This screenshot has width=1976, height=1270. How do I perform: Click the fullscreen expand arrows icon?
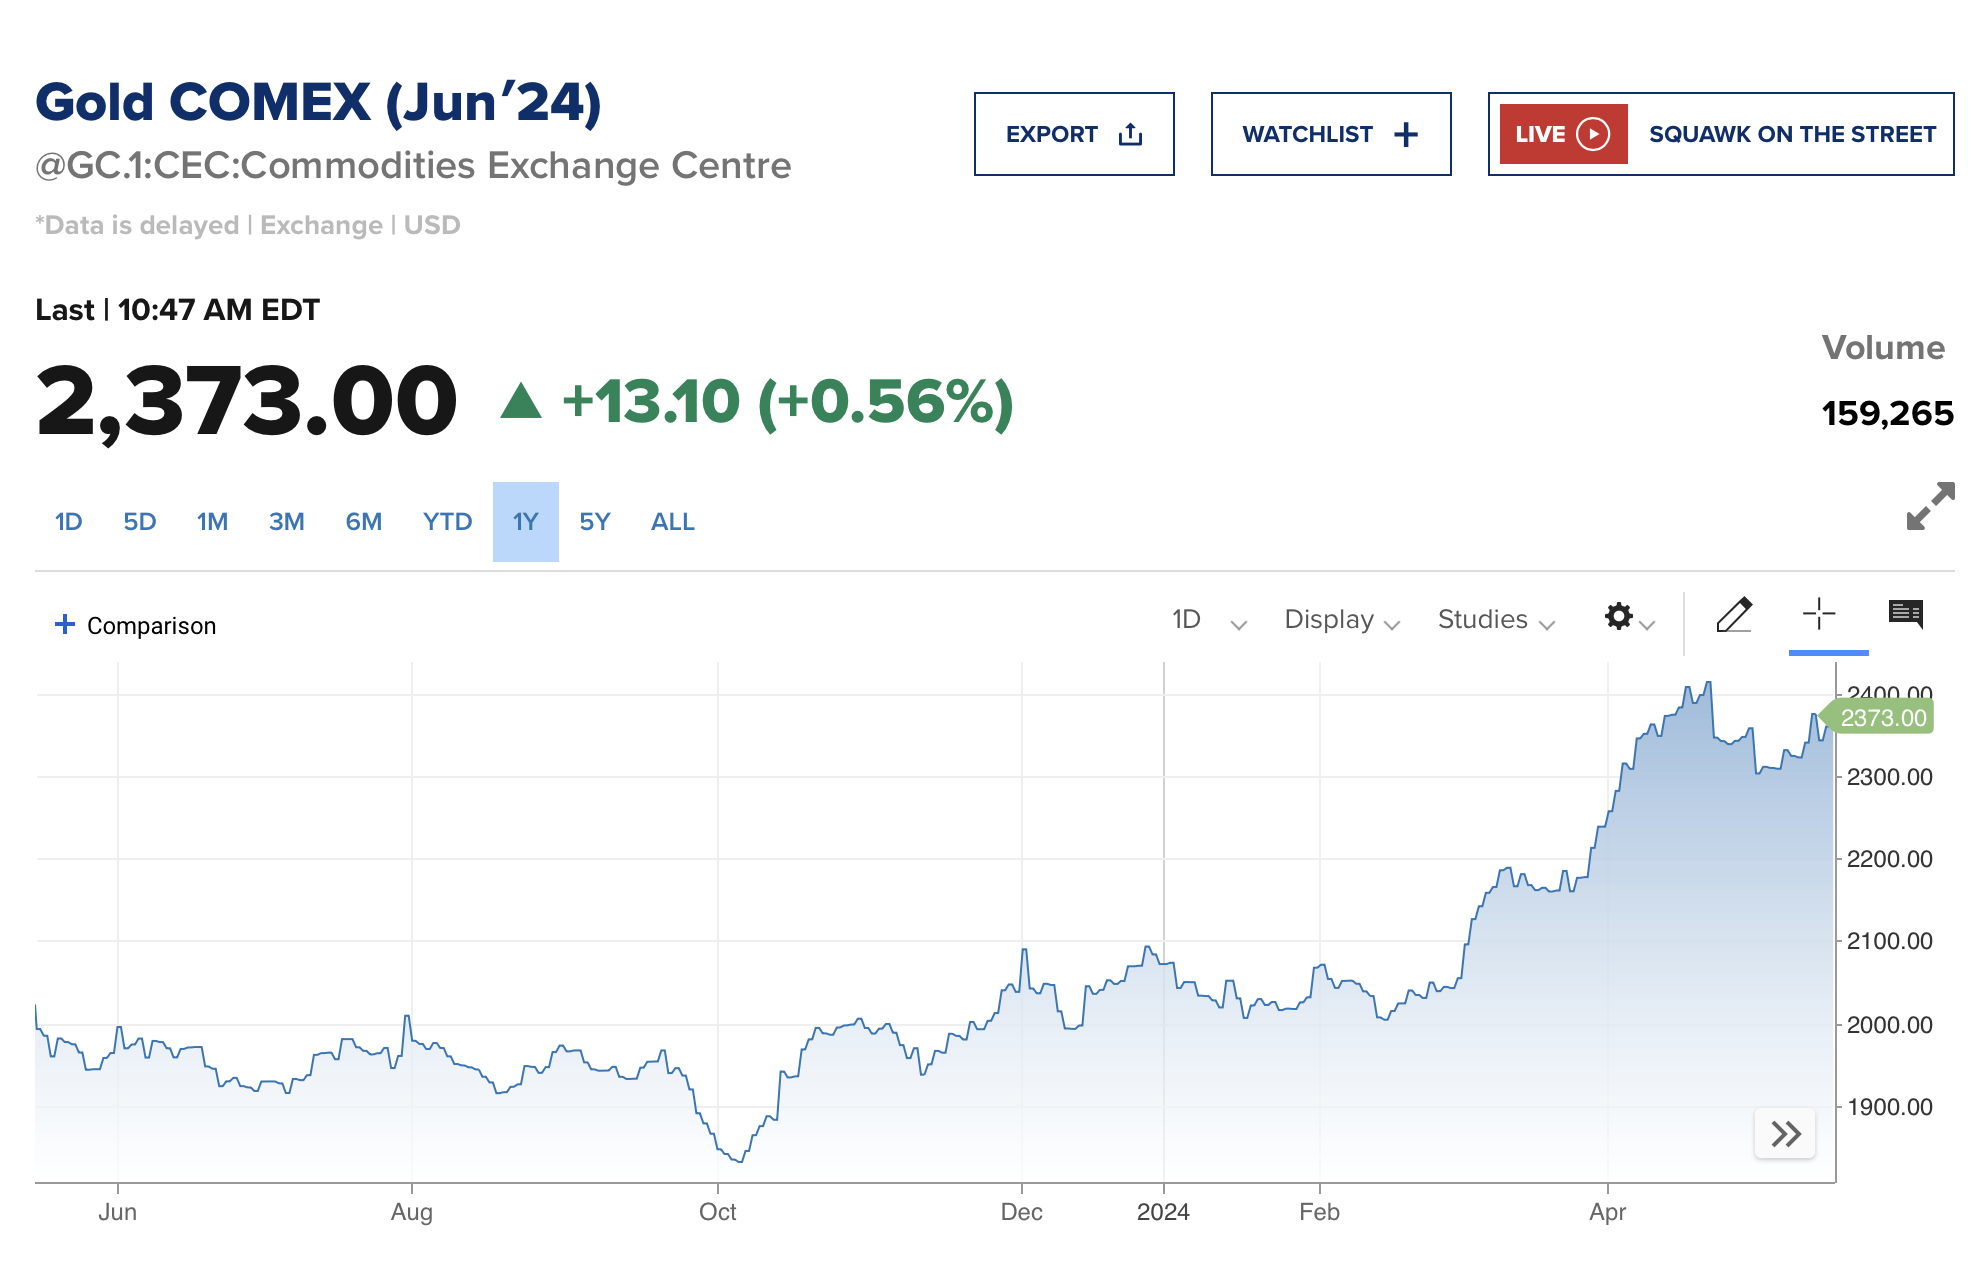1929,506
